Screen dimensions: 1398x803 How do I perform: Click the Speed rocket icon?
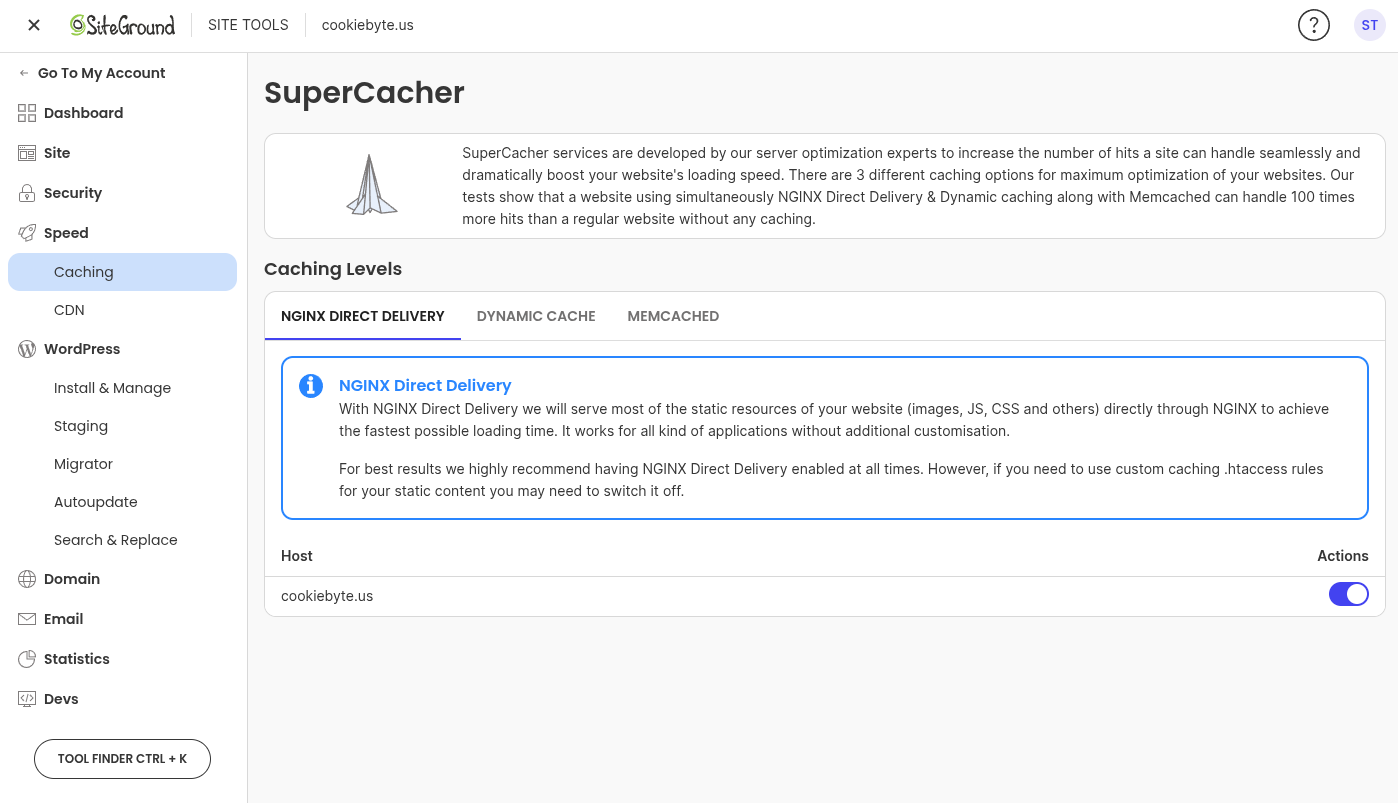27,233
